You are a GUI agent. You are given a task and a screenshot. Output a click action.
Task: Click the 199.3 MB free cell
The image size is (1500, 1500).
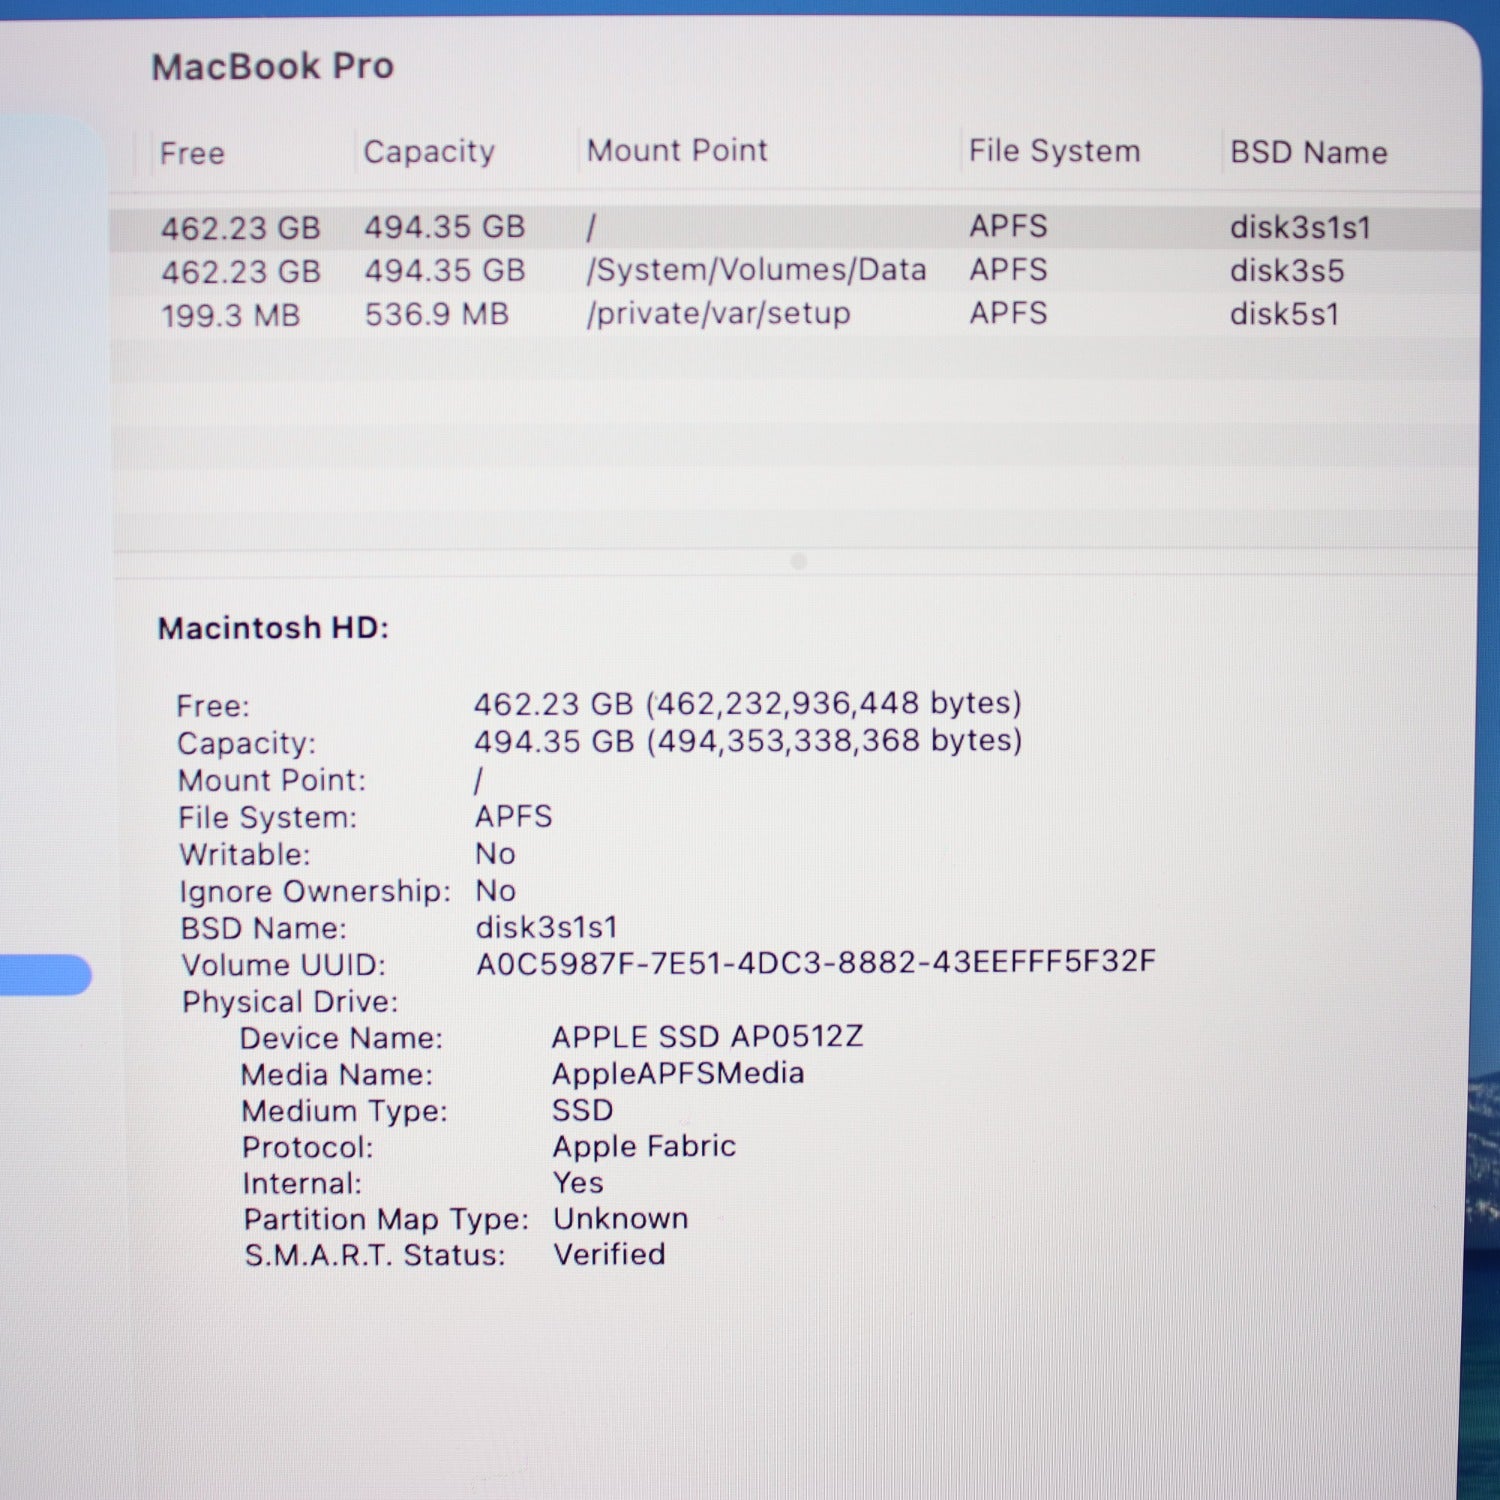click(x=230, y=315)
